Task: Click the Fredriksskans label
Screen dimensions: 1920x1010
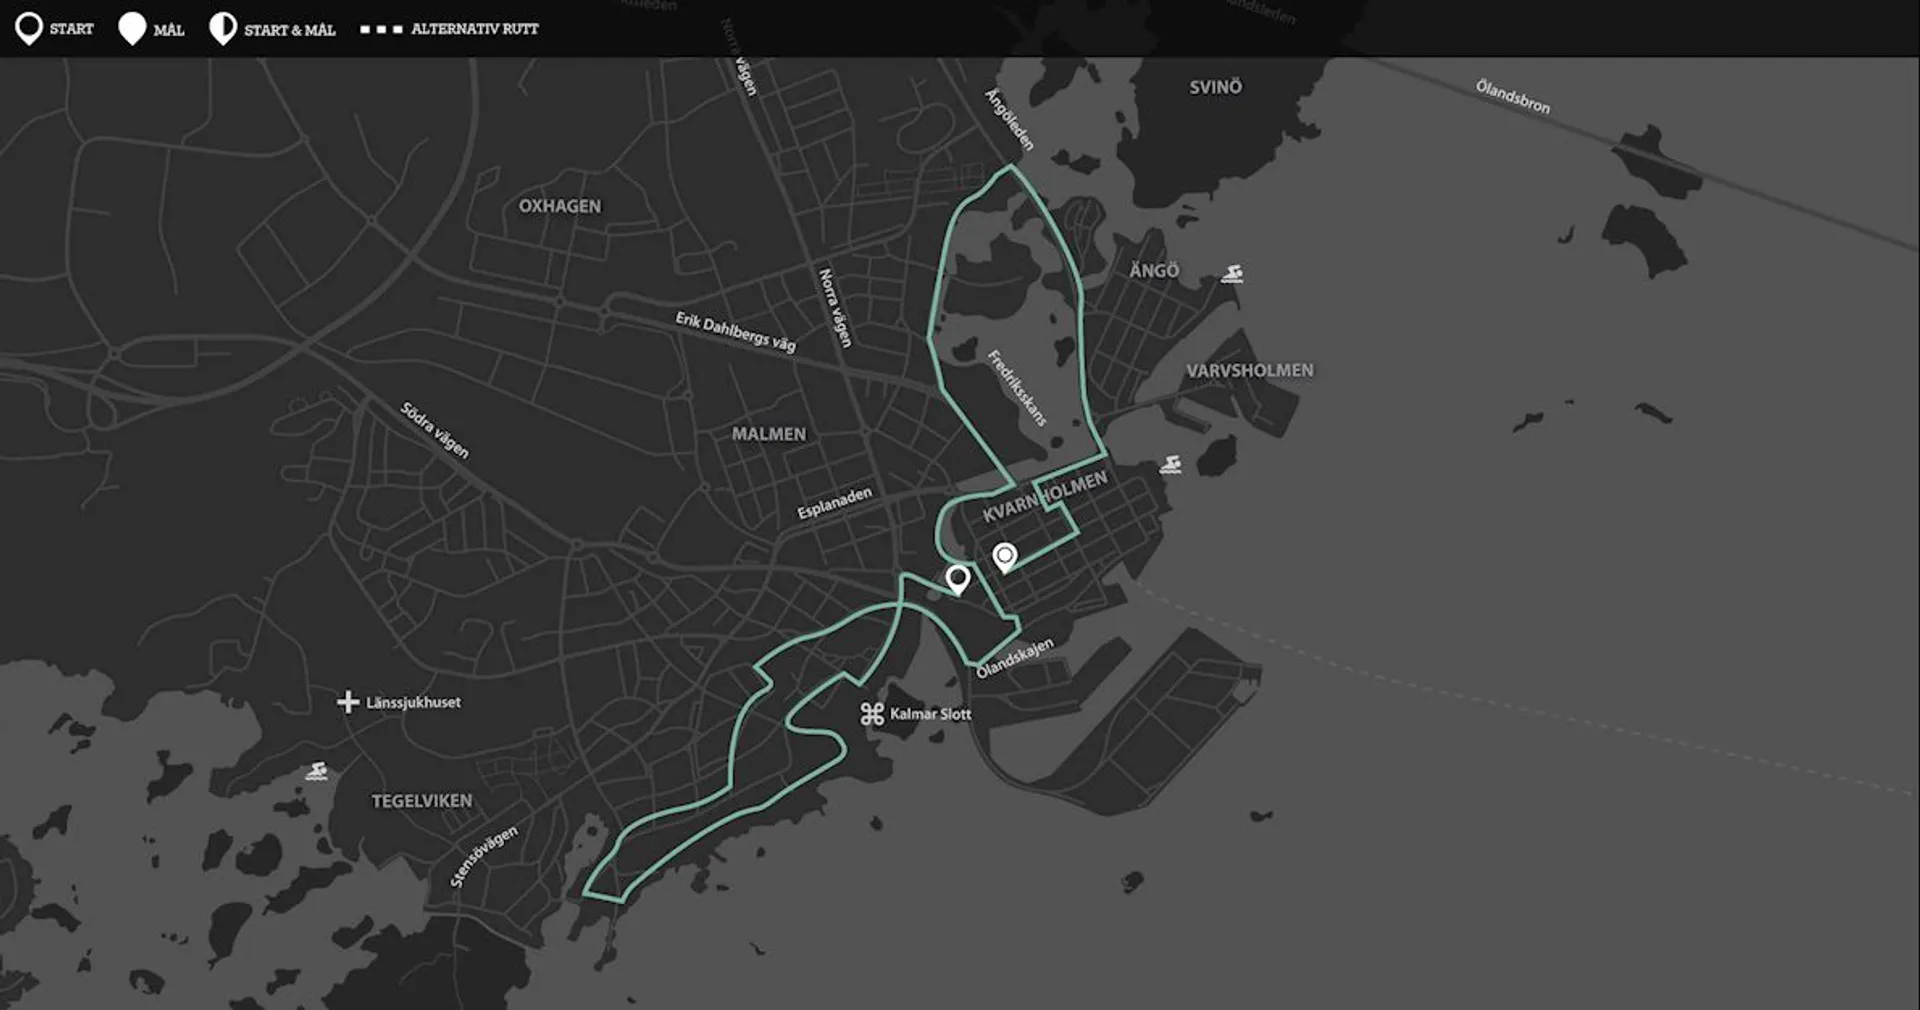Action: point(1017,388)
